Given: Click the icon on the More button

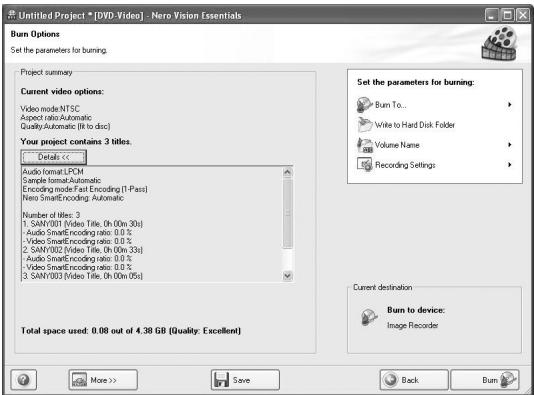Looking at the screenshot, I should point(80,380).
